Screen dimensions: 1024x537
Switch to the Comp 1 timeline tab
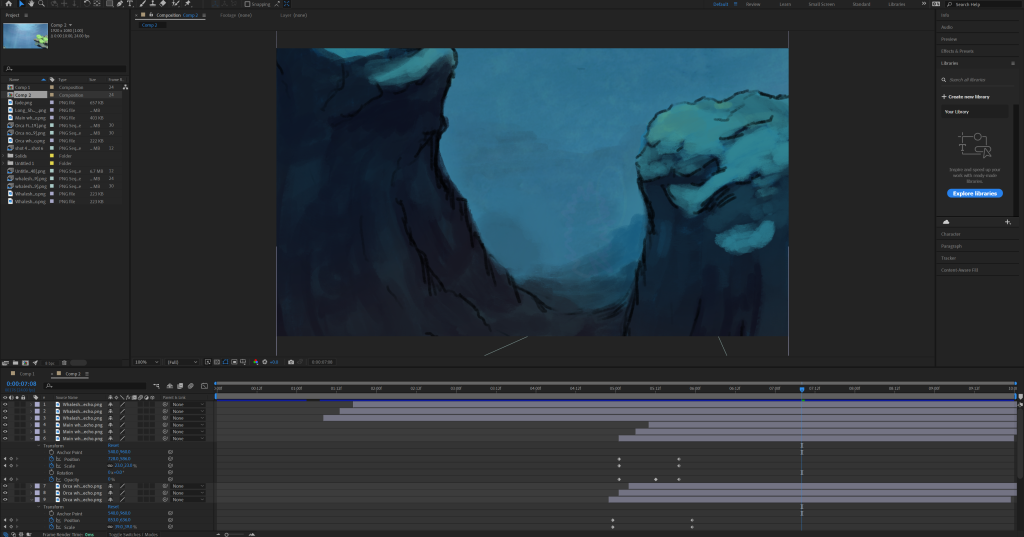(27, 373)
